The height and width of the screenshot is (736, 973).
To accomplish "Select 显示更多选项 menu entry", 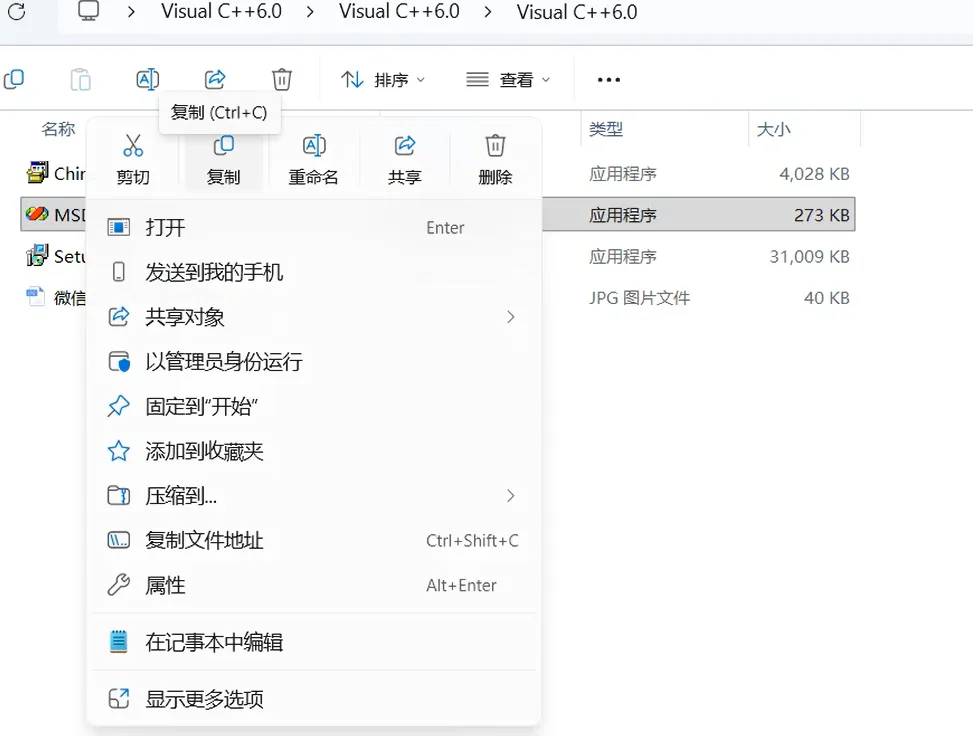I will click(314, 699).
